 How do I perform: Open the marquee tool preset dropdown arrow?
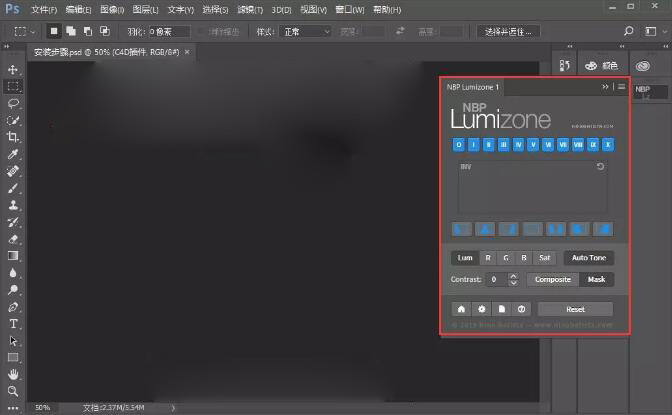click(33, 32)
